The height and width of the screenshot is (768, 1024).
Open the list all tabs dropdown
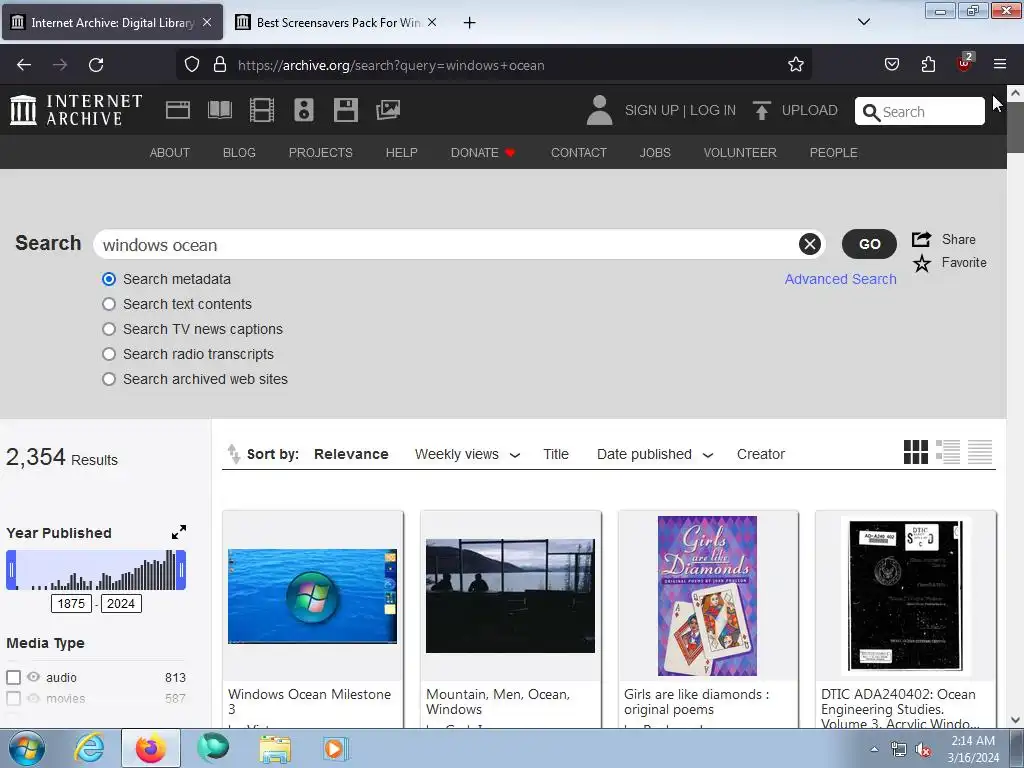(x=863, y=22)
